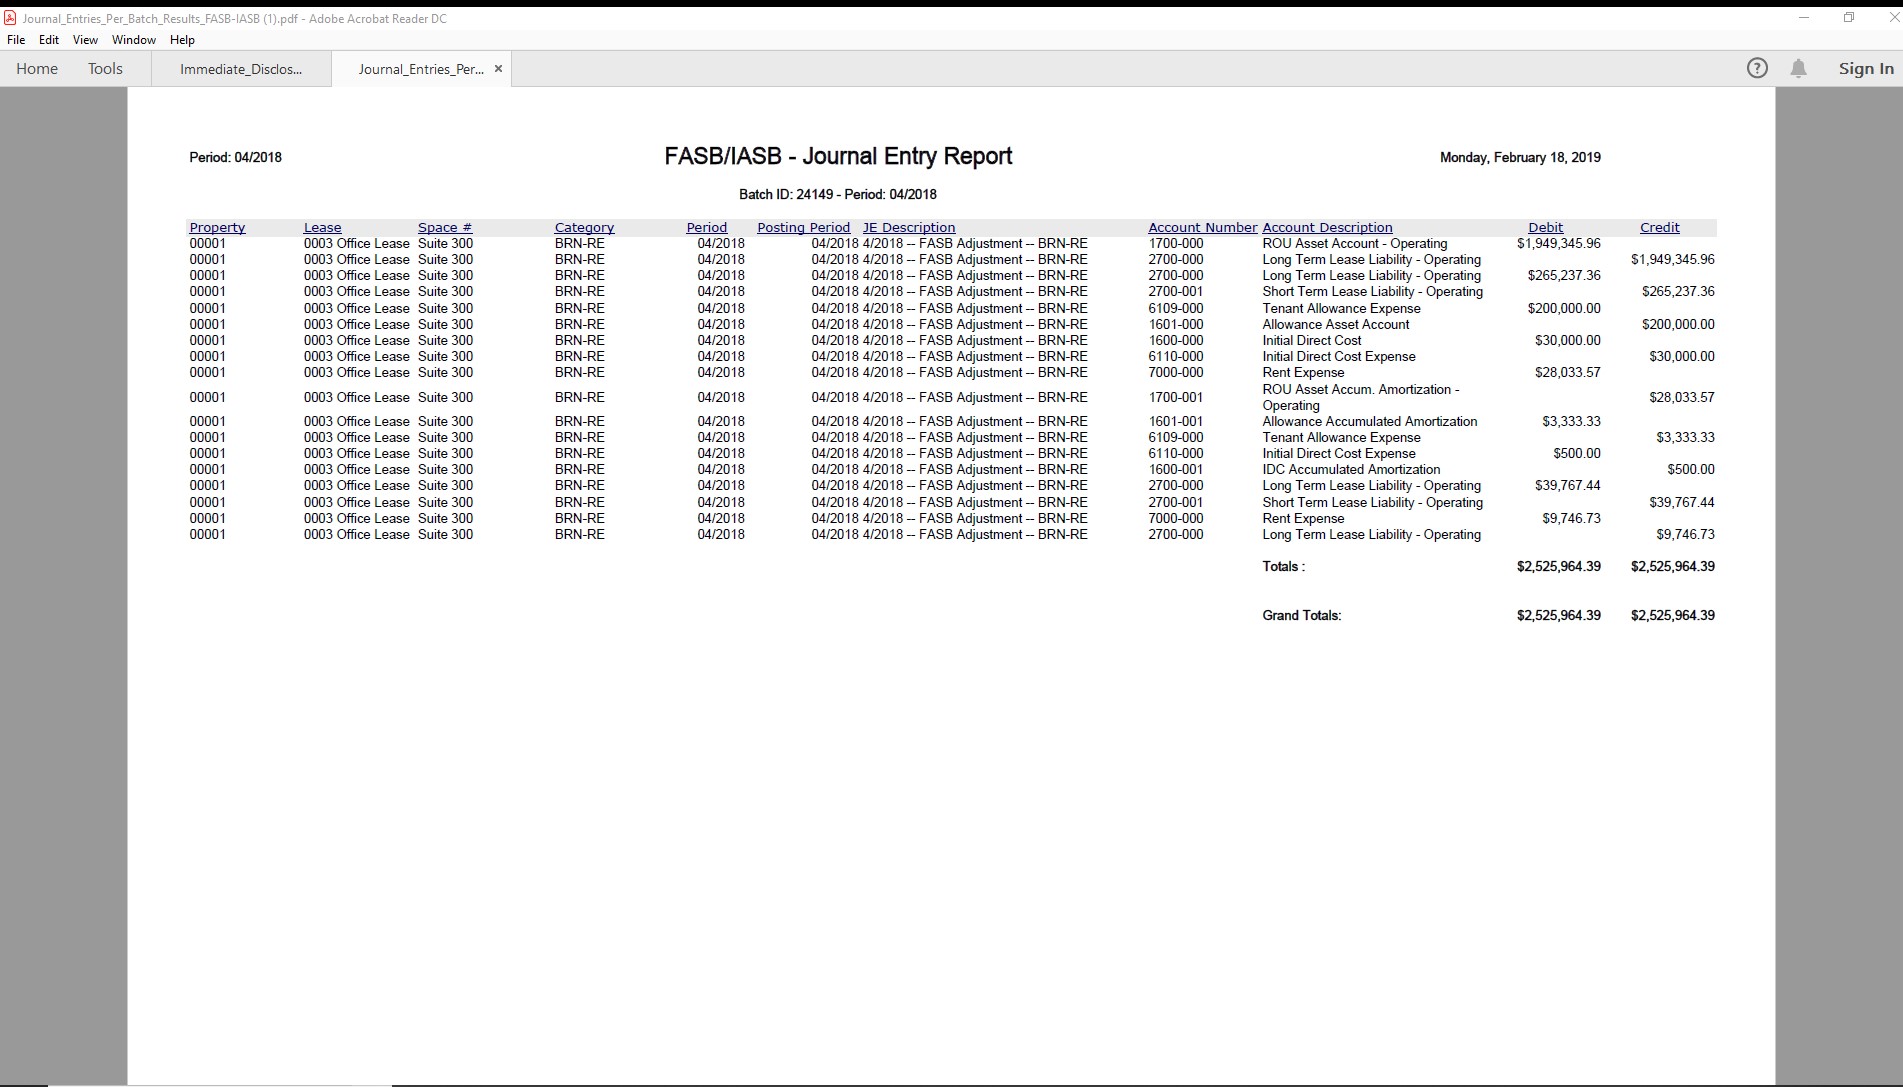Screen dimensions: 1903x1087
Task: Open the View menu
Action: [x=85, y=40]
